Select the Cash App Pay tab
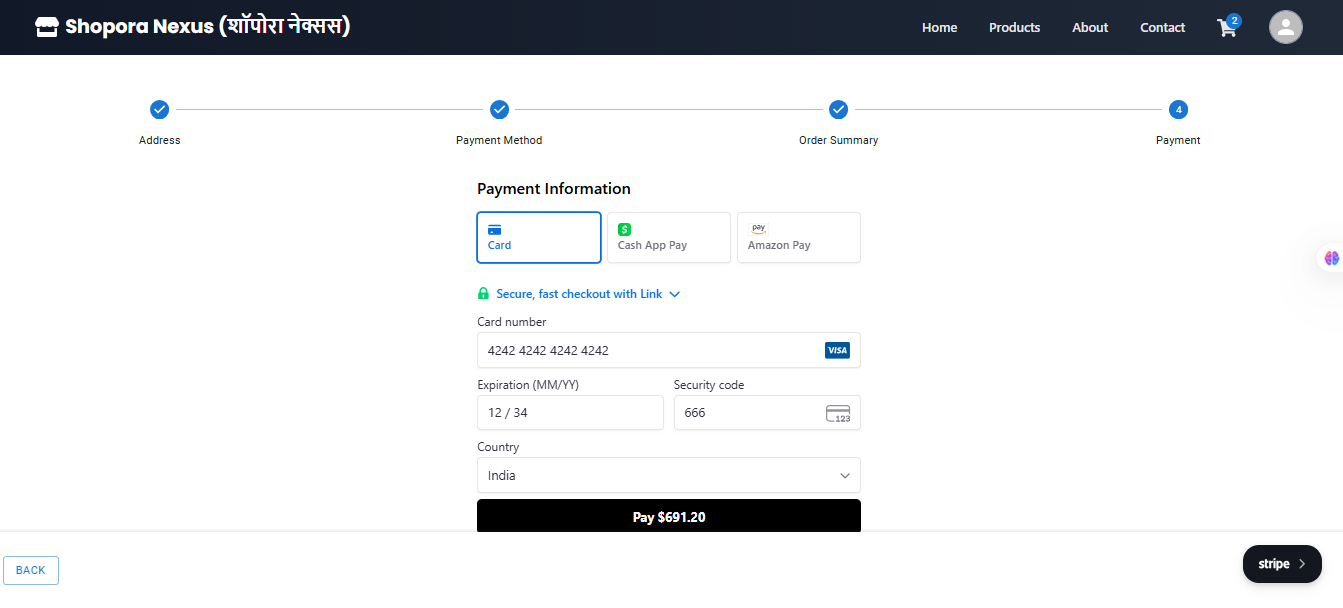The width and height of the screenshot is (1343, 608). click(x=669, y=237)
